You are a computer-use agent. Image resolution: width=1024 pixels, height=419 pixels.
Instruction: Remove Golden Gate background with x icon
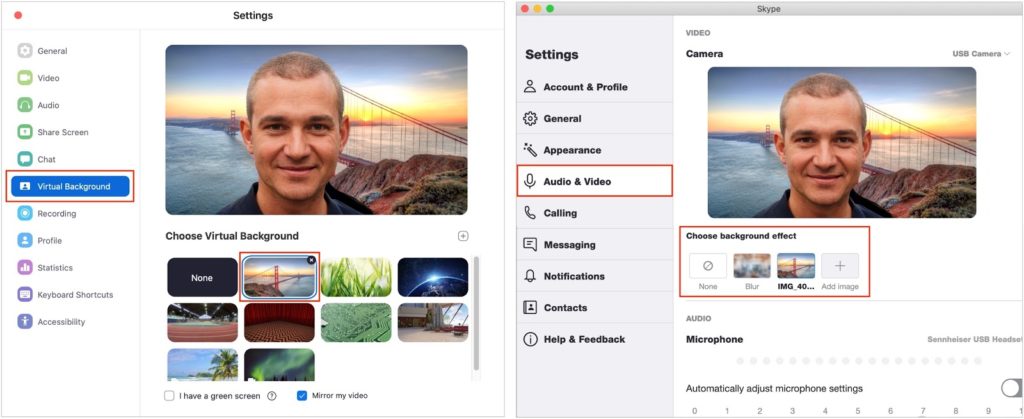(311, 260)
